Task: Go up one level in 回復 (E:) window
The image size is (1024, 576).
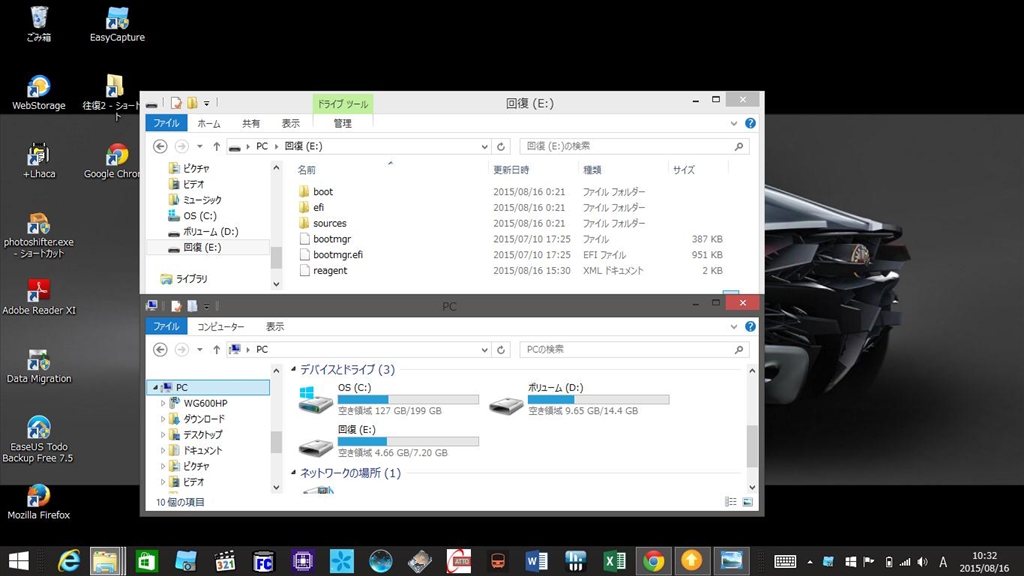Action: click(216, 147)
